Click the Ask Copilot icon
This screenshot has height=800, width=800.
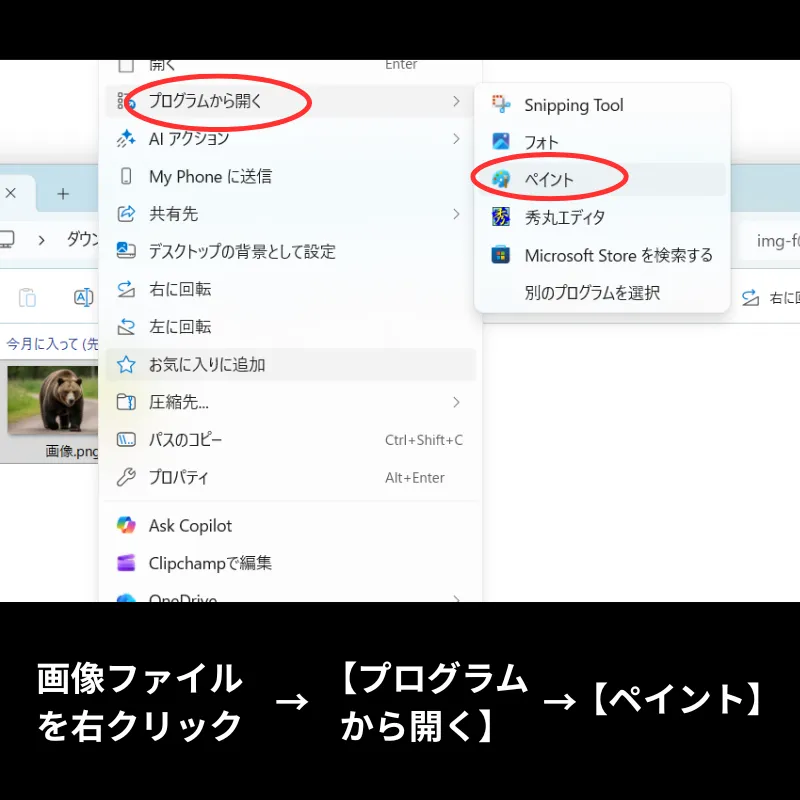(126, 525)
